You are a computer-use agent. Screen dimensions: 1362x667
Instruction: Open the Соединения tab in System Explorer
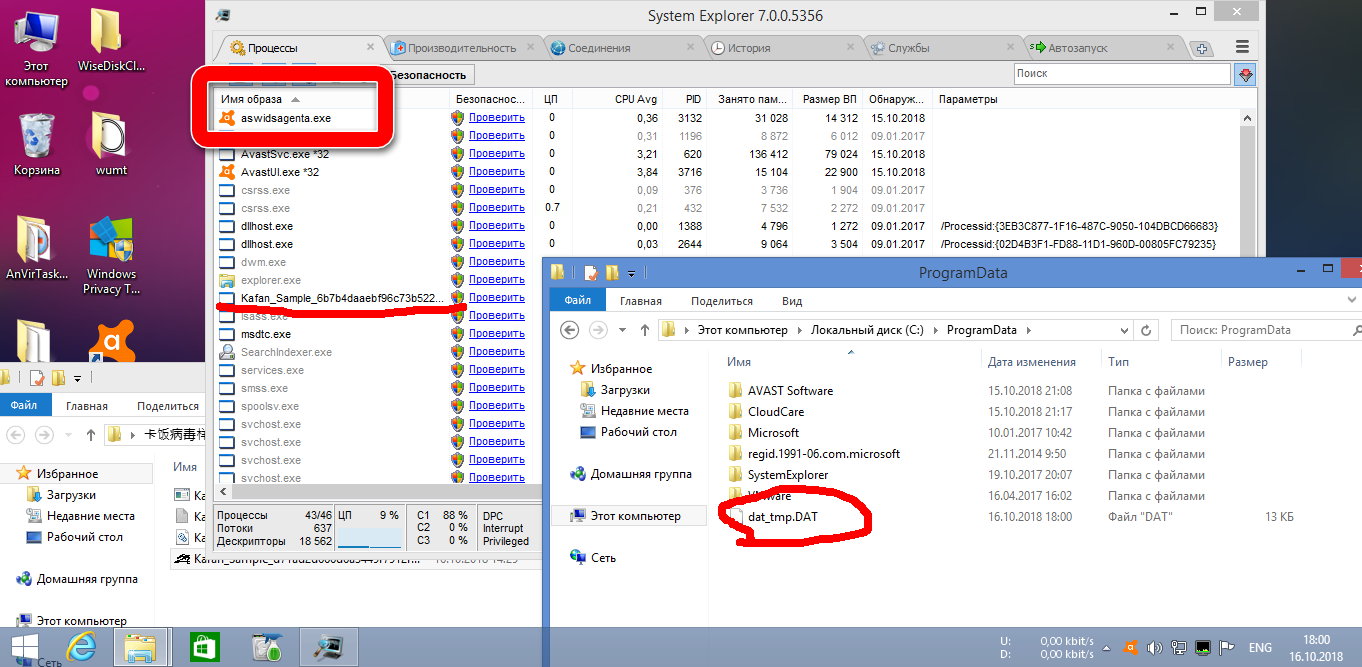(x=598, y=48)
